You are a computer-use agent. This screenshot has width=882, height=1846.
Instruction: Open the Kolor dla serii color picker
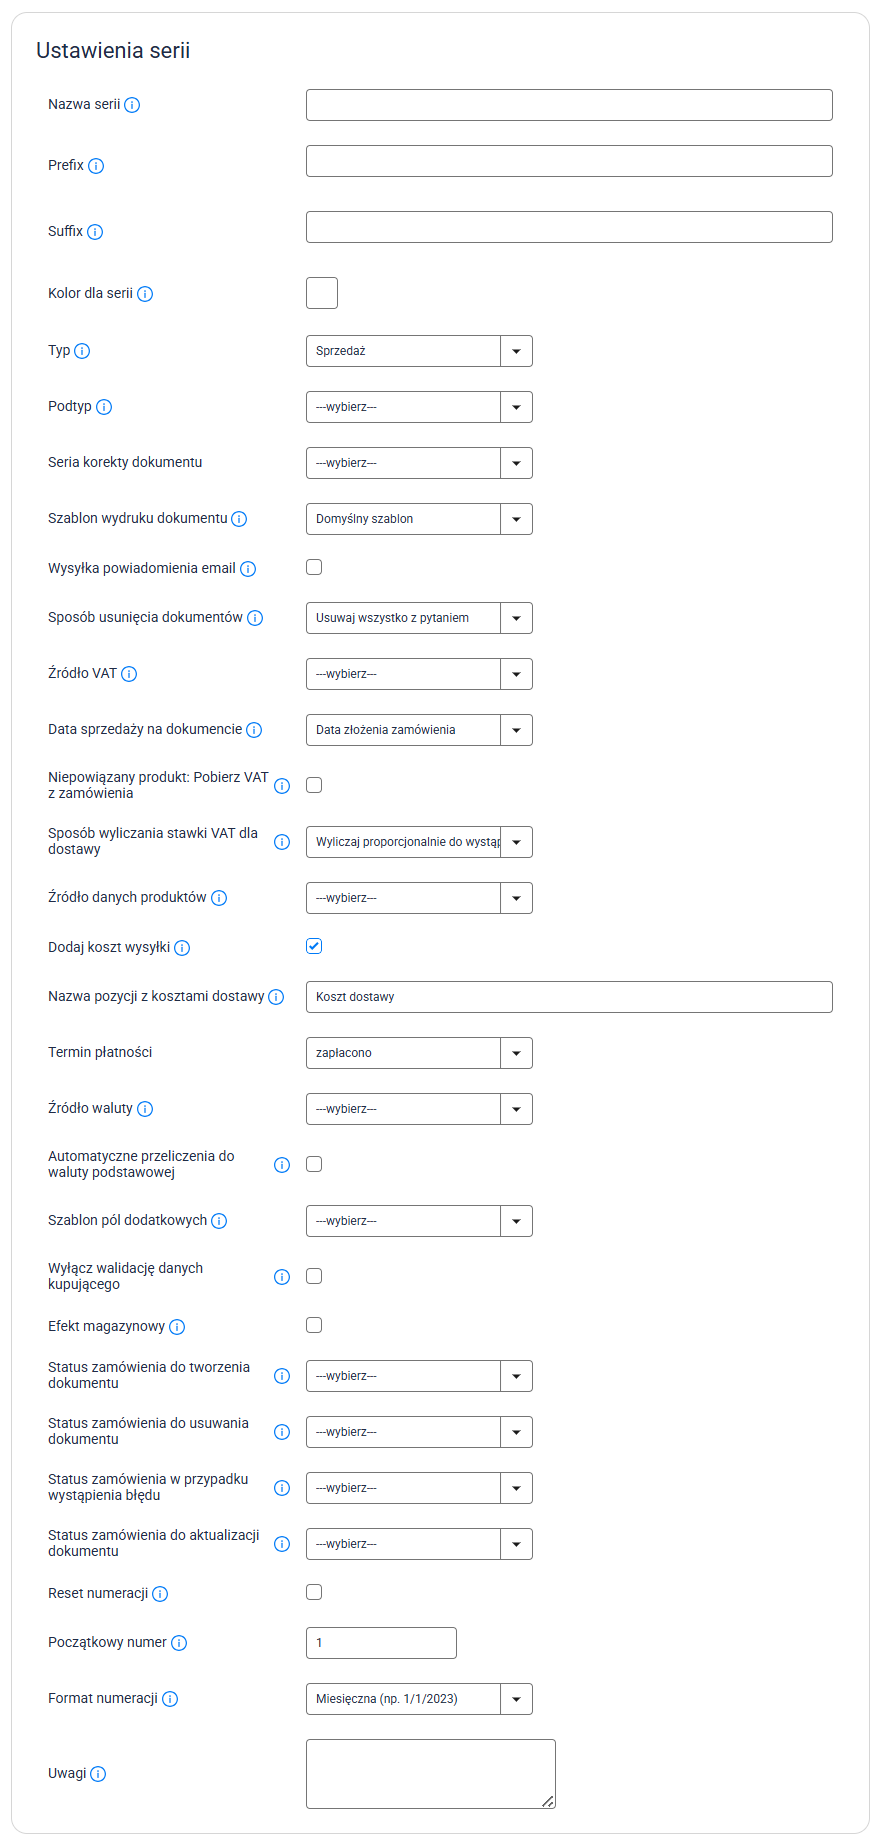[x=322, y=293]
